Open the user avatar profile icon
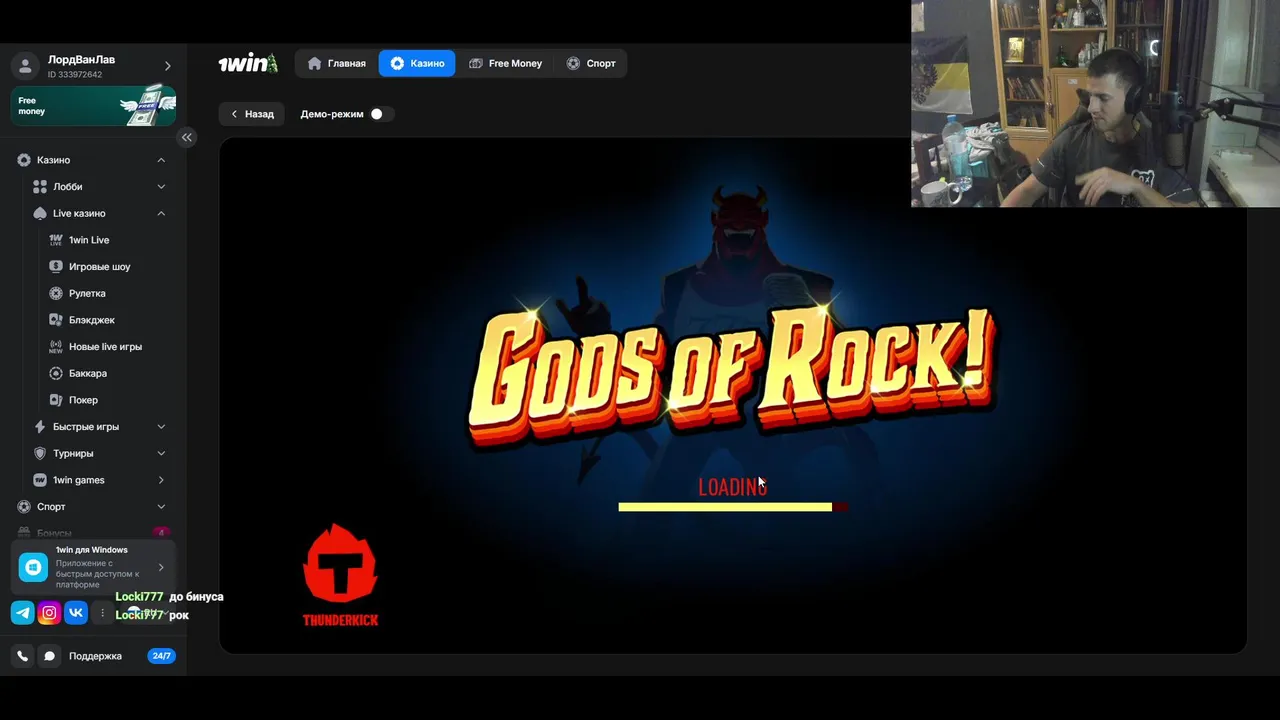 click(x=23, y=66)
